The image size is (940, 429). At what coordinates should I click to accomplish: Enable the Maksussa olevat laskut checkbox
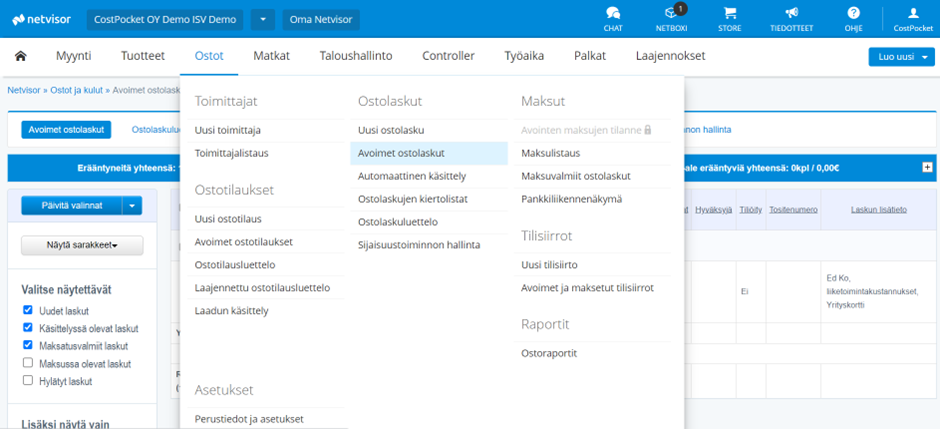pos(27,362)
